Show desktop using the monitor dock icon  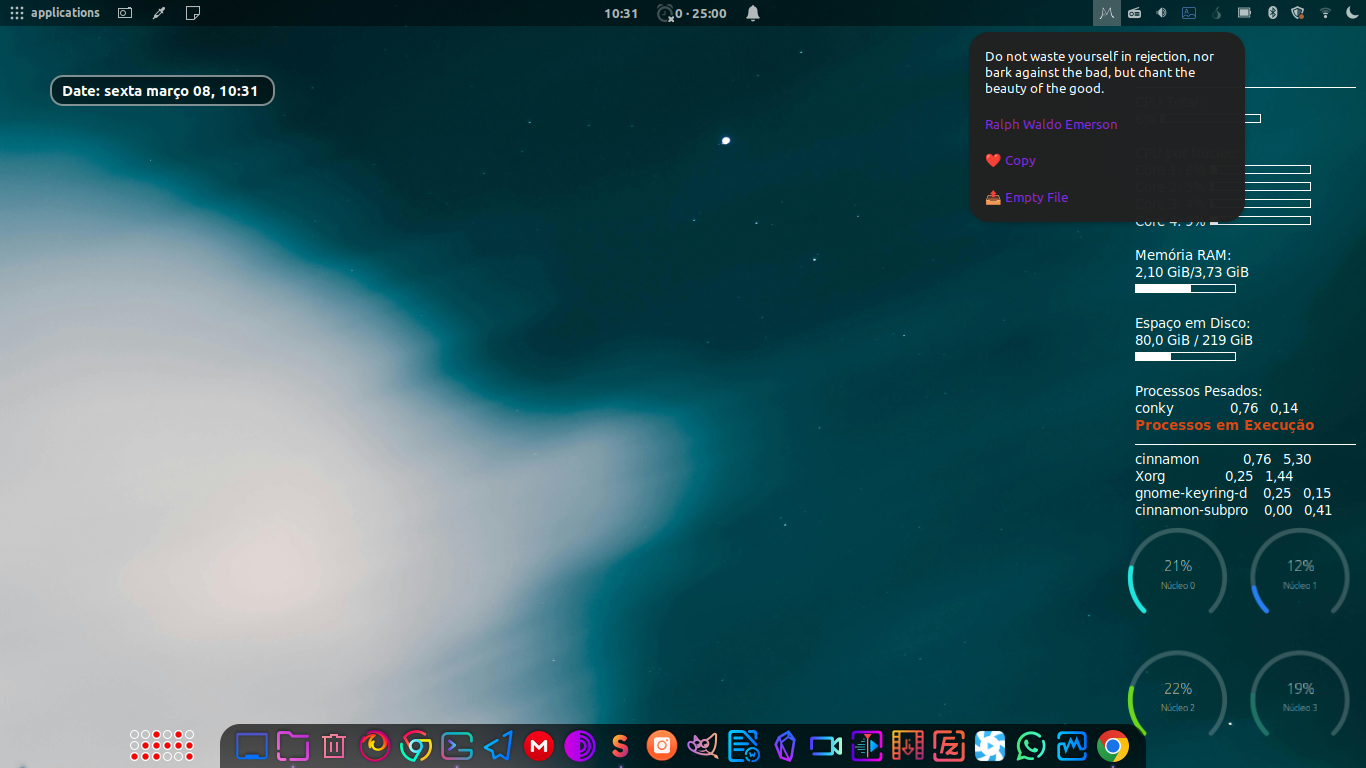click(x=251, y=746)
